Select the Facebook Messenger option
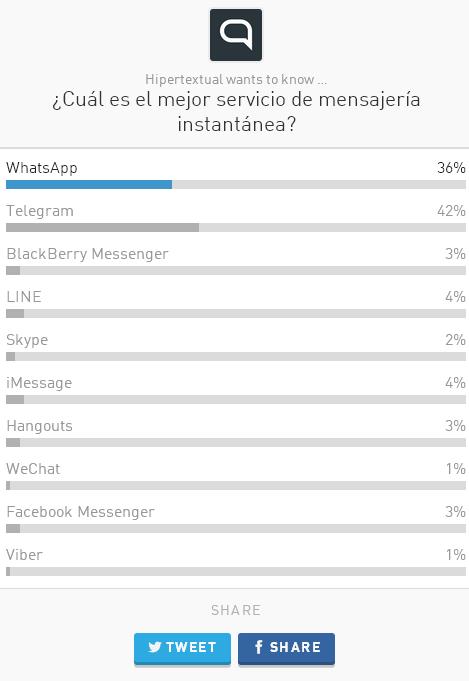This screenshot has width=469, height=681. point(236,519)
